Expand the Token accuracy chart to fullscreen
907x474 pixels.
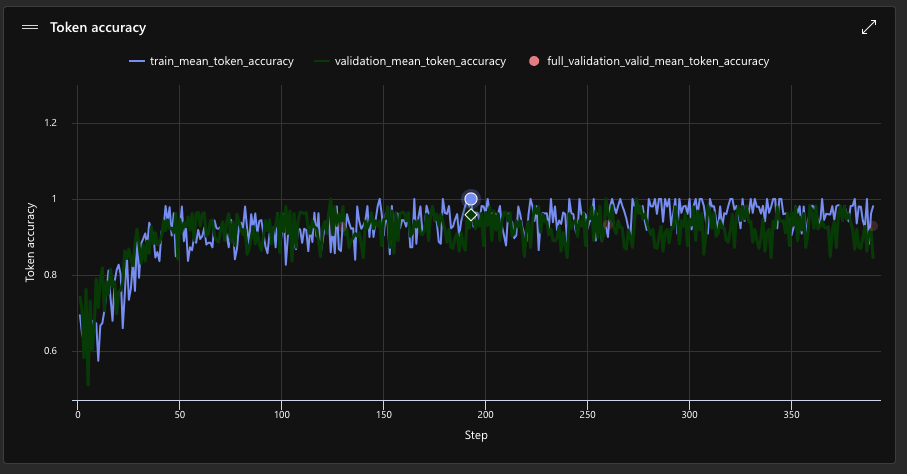click(x=869, y=27)
